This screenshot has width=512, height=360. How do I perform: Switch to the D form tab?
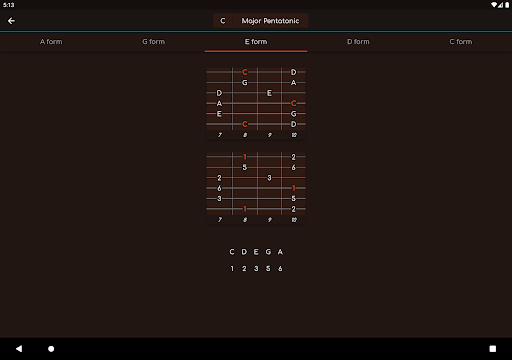point(358,42)
